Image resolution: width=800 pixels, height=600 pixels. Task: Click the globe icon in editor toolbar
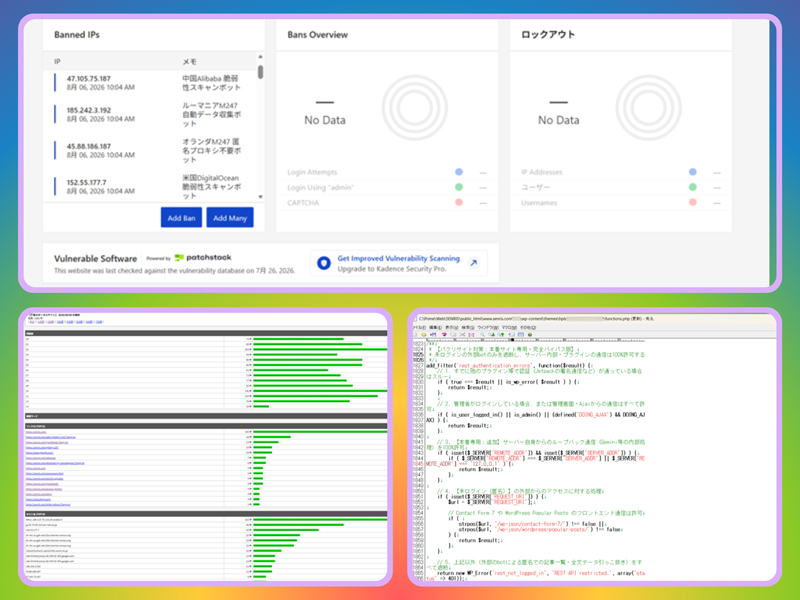coord(530,335)
